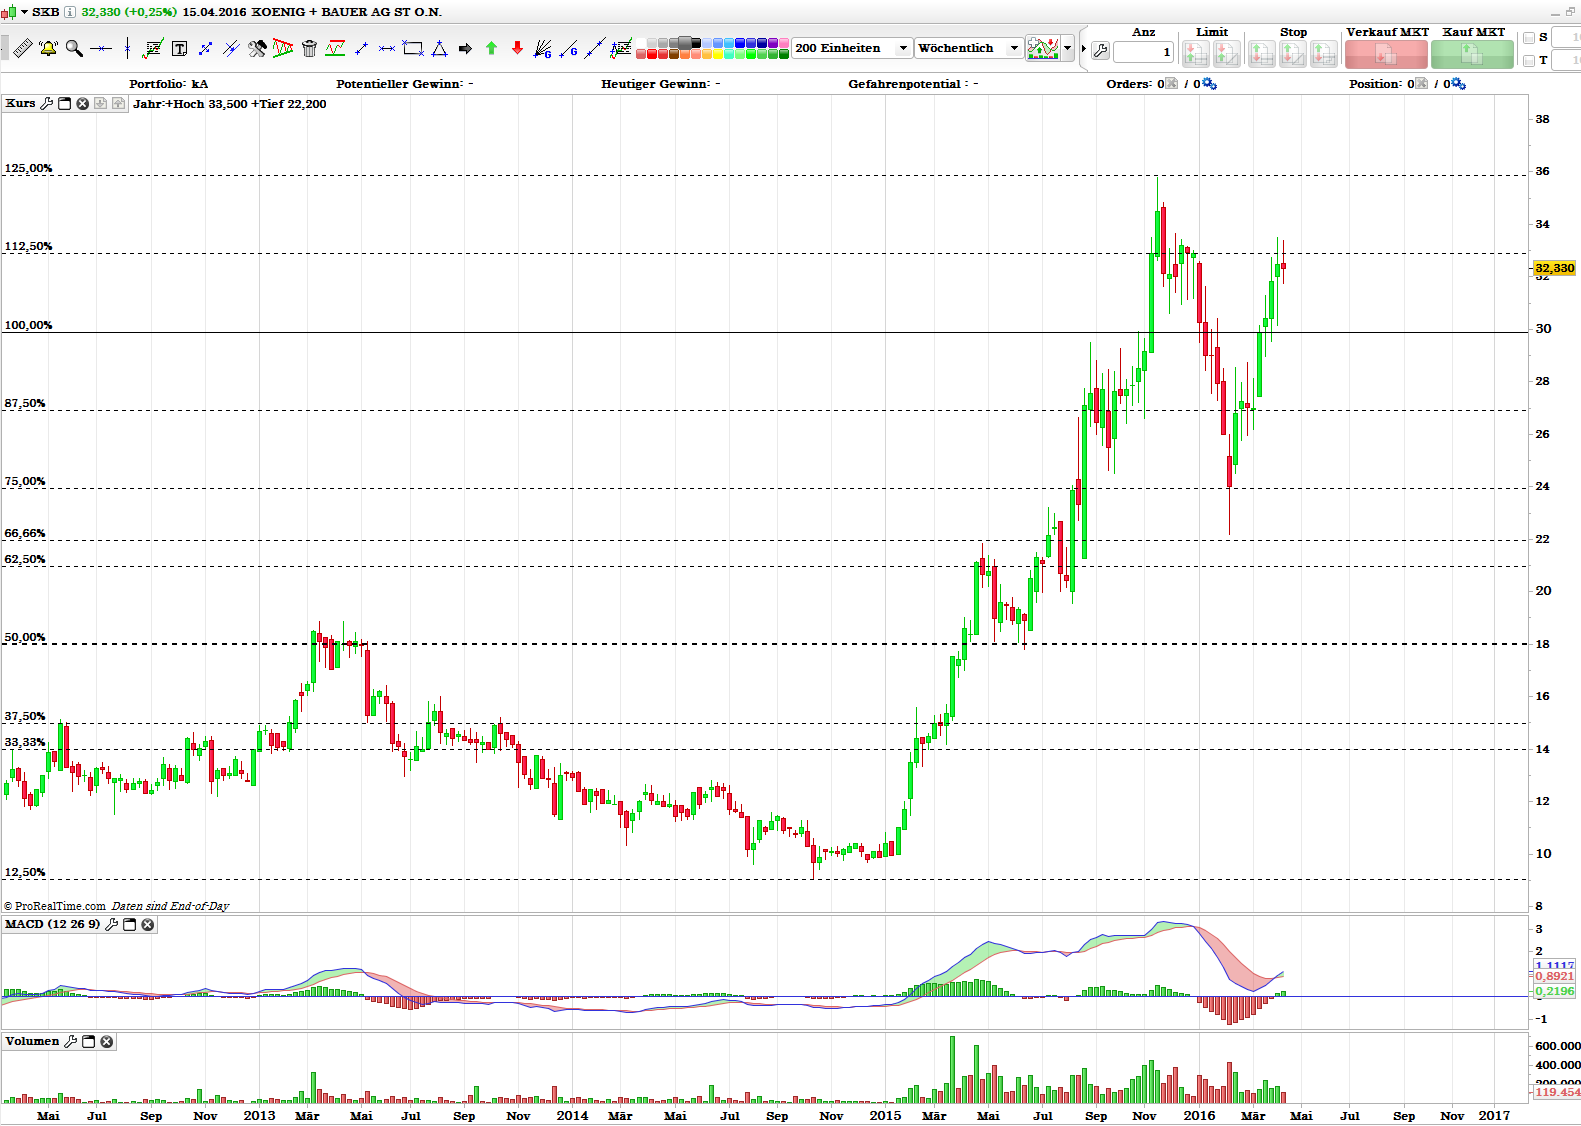The width and height of the screenshot is (1581, 1126).
Task: Click the alarm bell alert icon
Action: [48, 48]
